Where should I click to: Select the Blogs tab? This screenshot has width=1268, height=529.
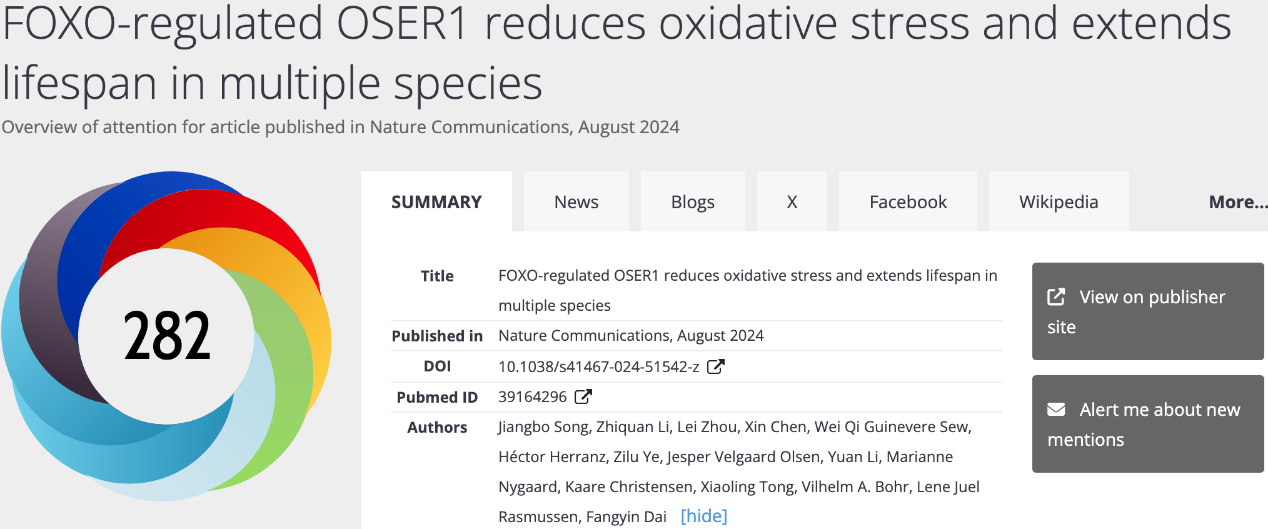692,202
